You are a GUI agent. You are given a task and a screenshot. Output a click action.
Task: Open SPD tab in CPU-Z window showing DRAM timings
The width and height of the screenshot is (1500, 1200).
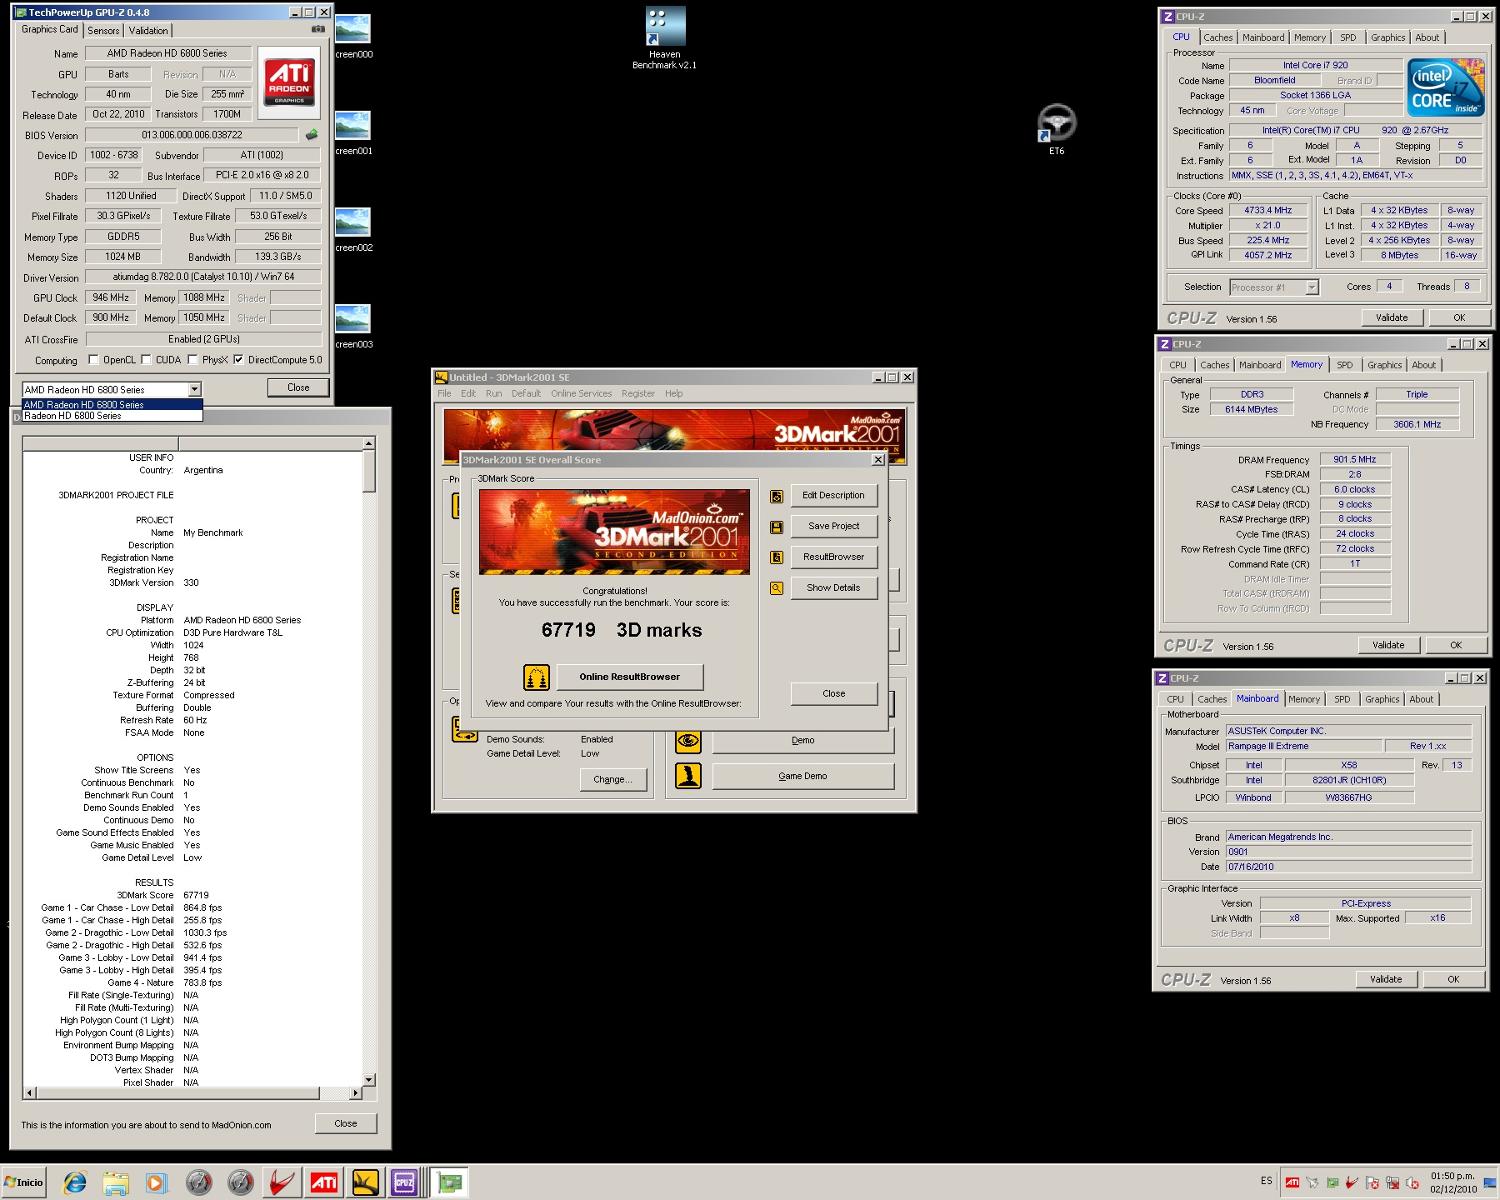coord(1344,365)
